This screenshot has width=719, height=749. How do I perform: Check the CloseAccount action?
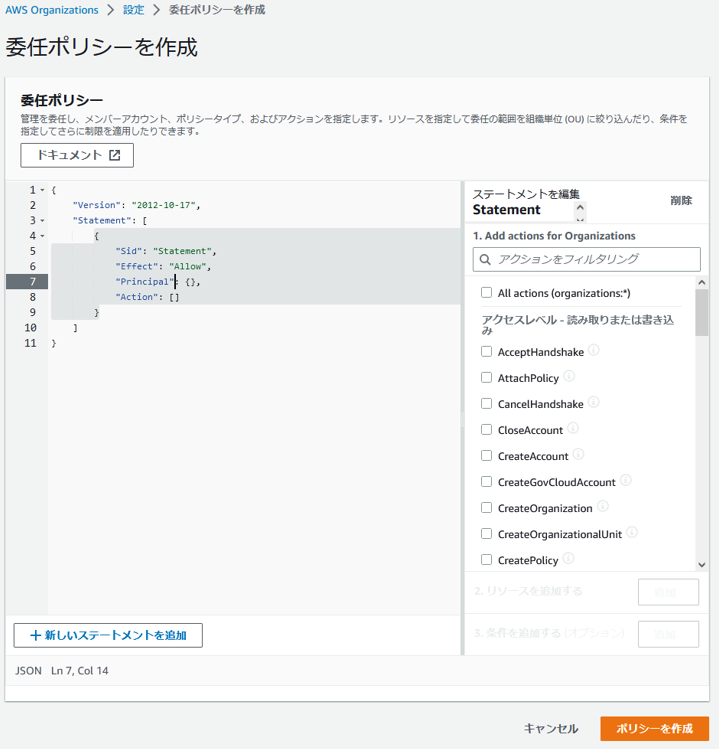[486, 429]
